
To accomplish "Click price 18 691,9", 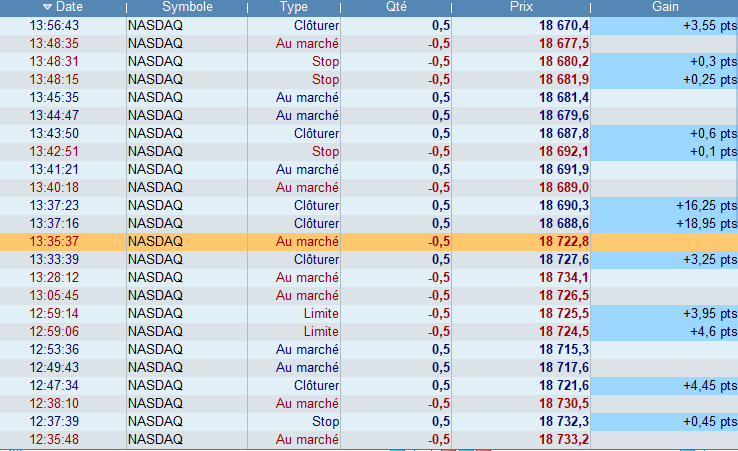I will (x=564, y=169).
